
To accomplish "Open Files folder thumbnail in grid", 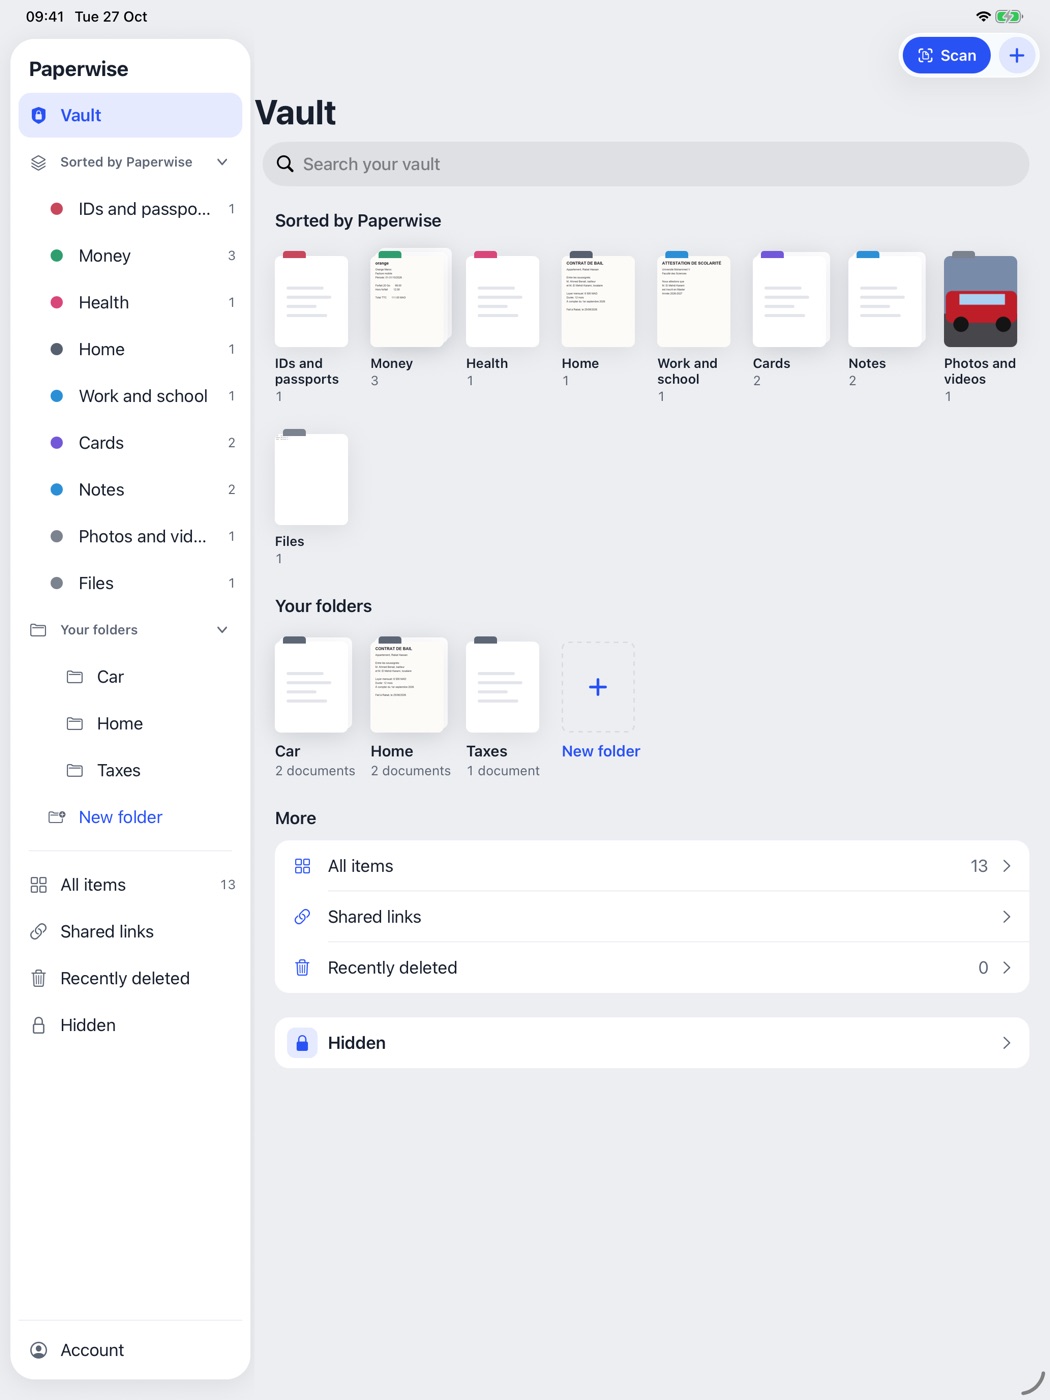I will pos(311,478).
